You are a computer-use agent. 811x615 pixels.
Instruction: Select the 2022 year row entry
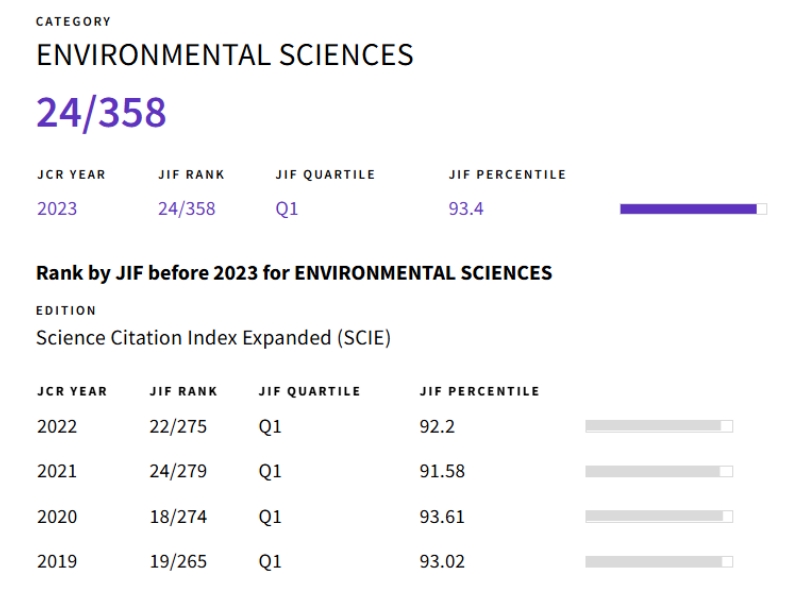[57, 426]
